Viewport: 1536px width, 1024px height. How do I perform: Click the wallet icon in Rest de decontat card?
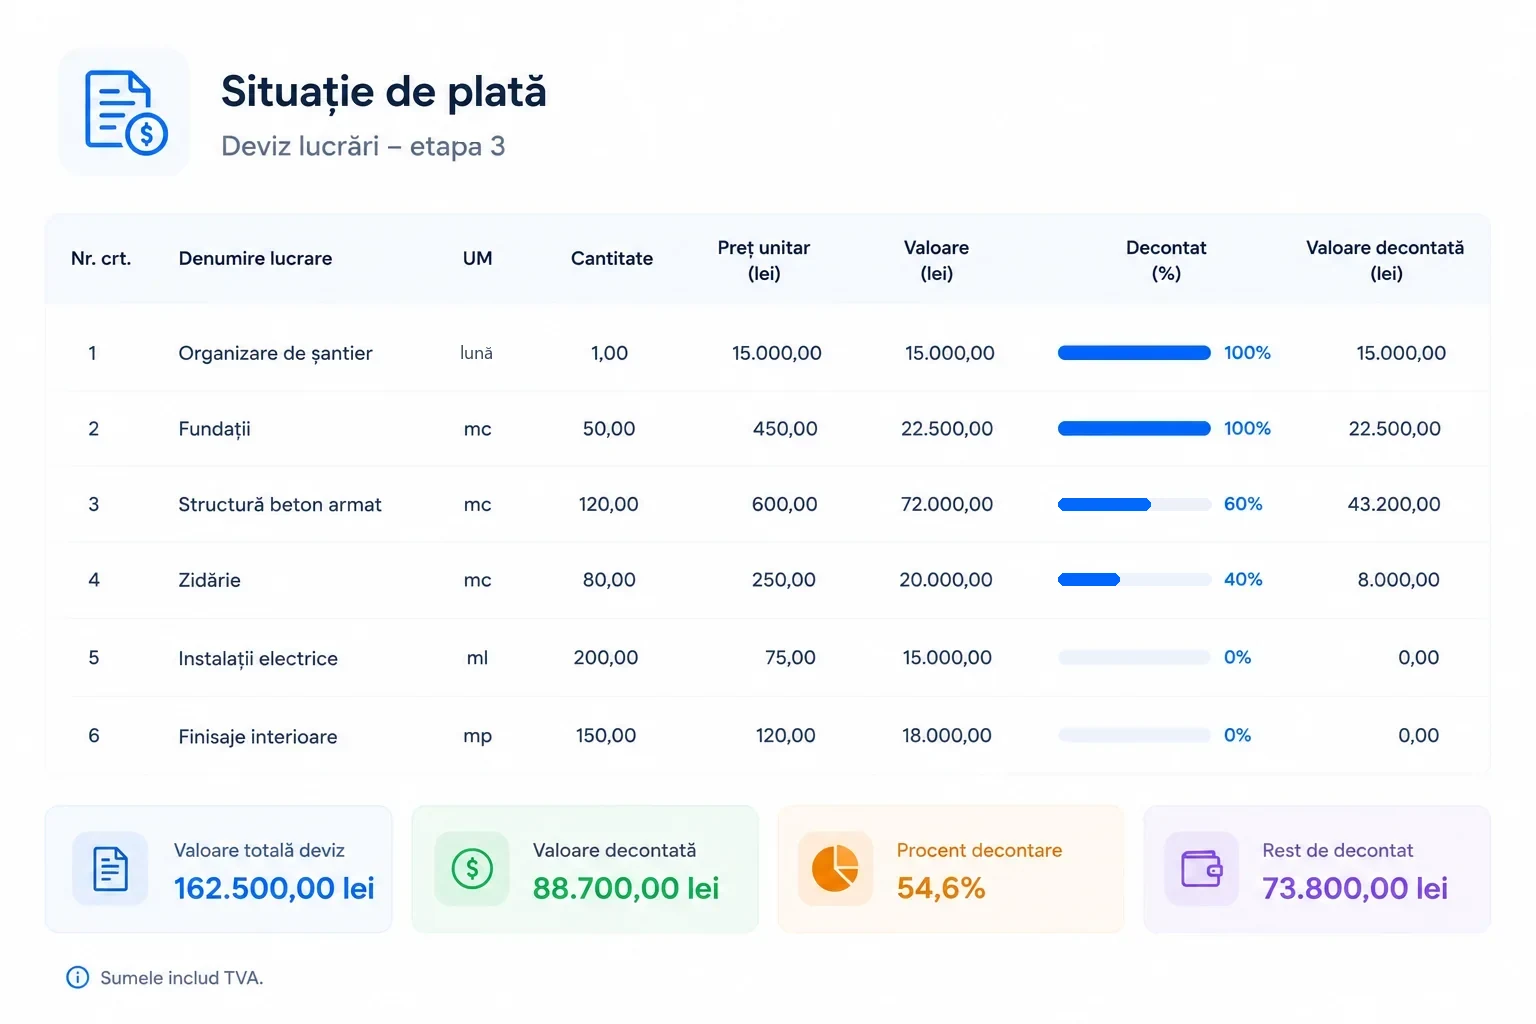pyautogui.click(x=1201, y=868)
